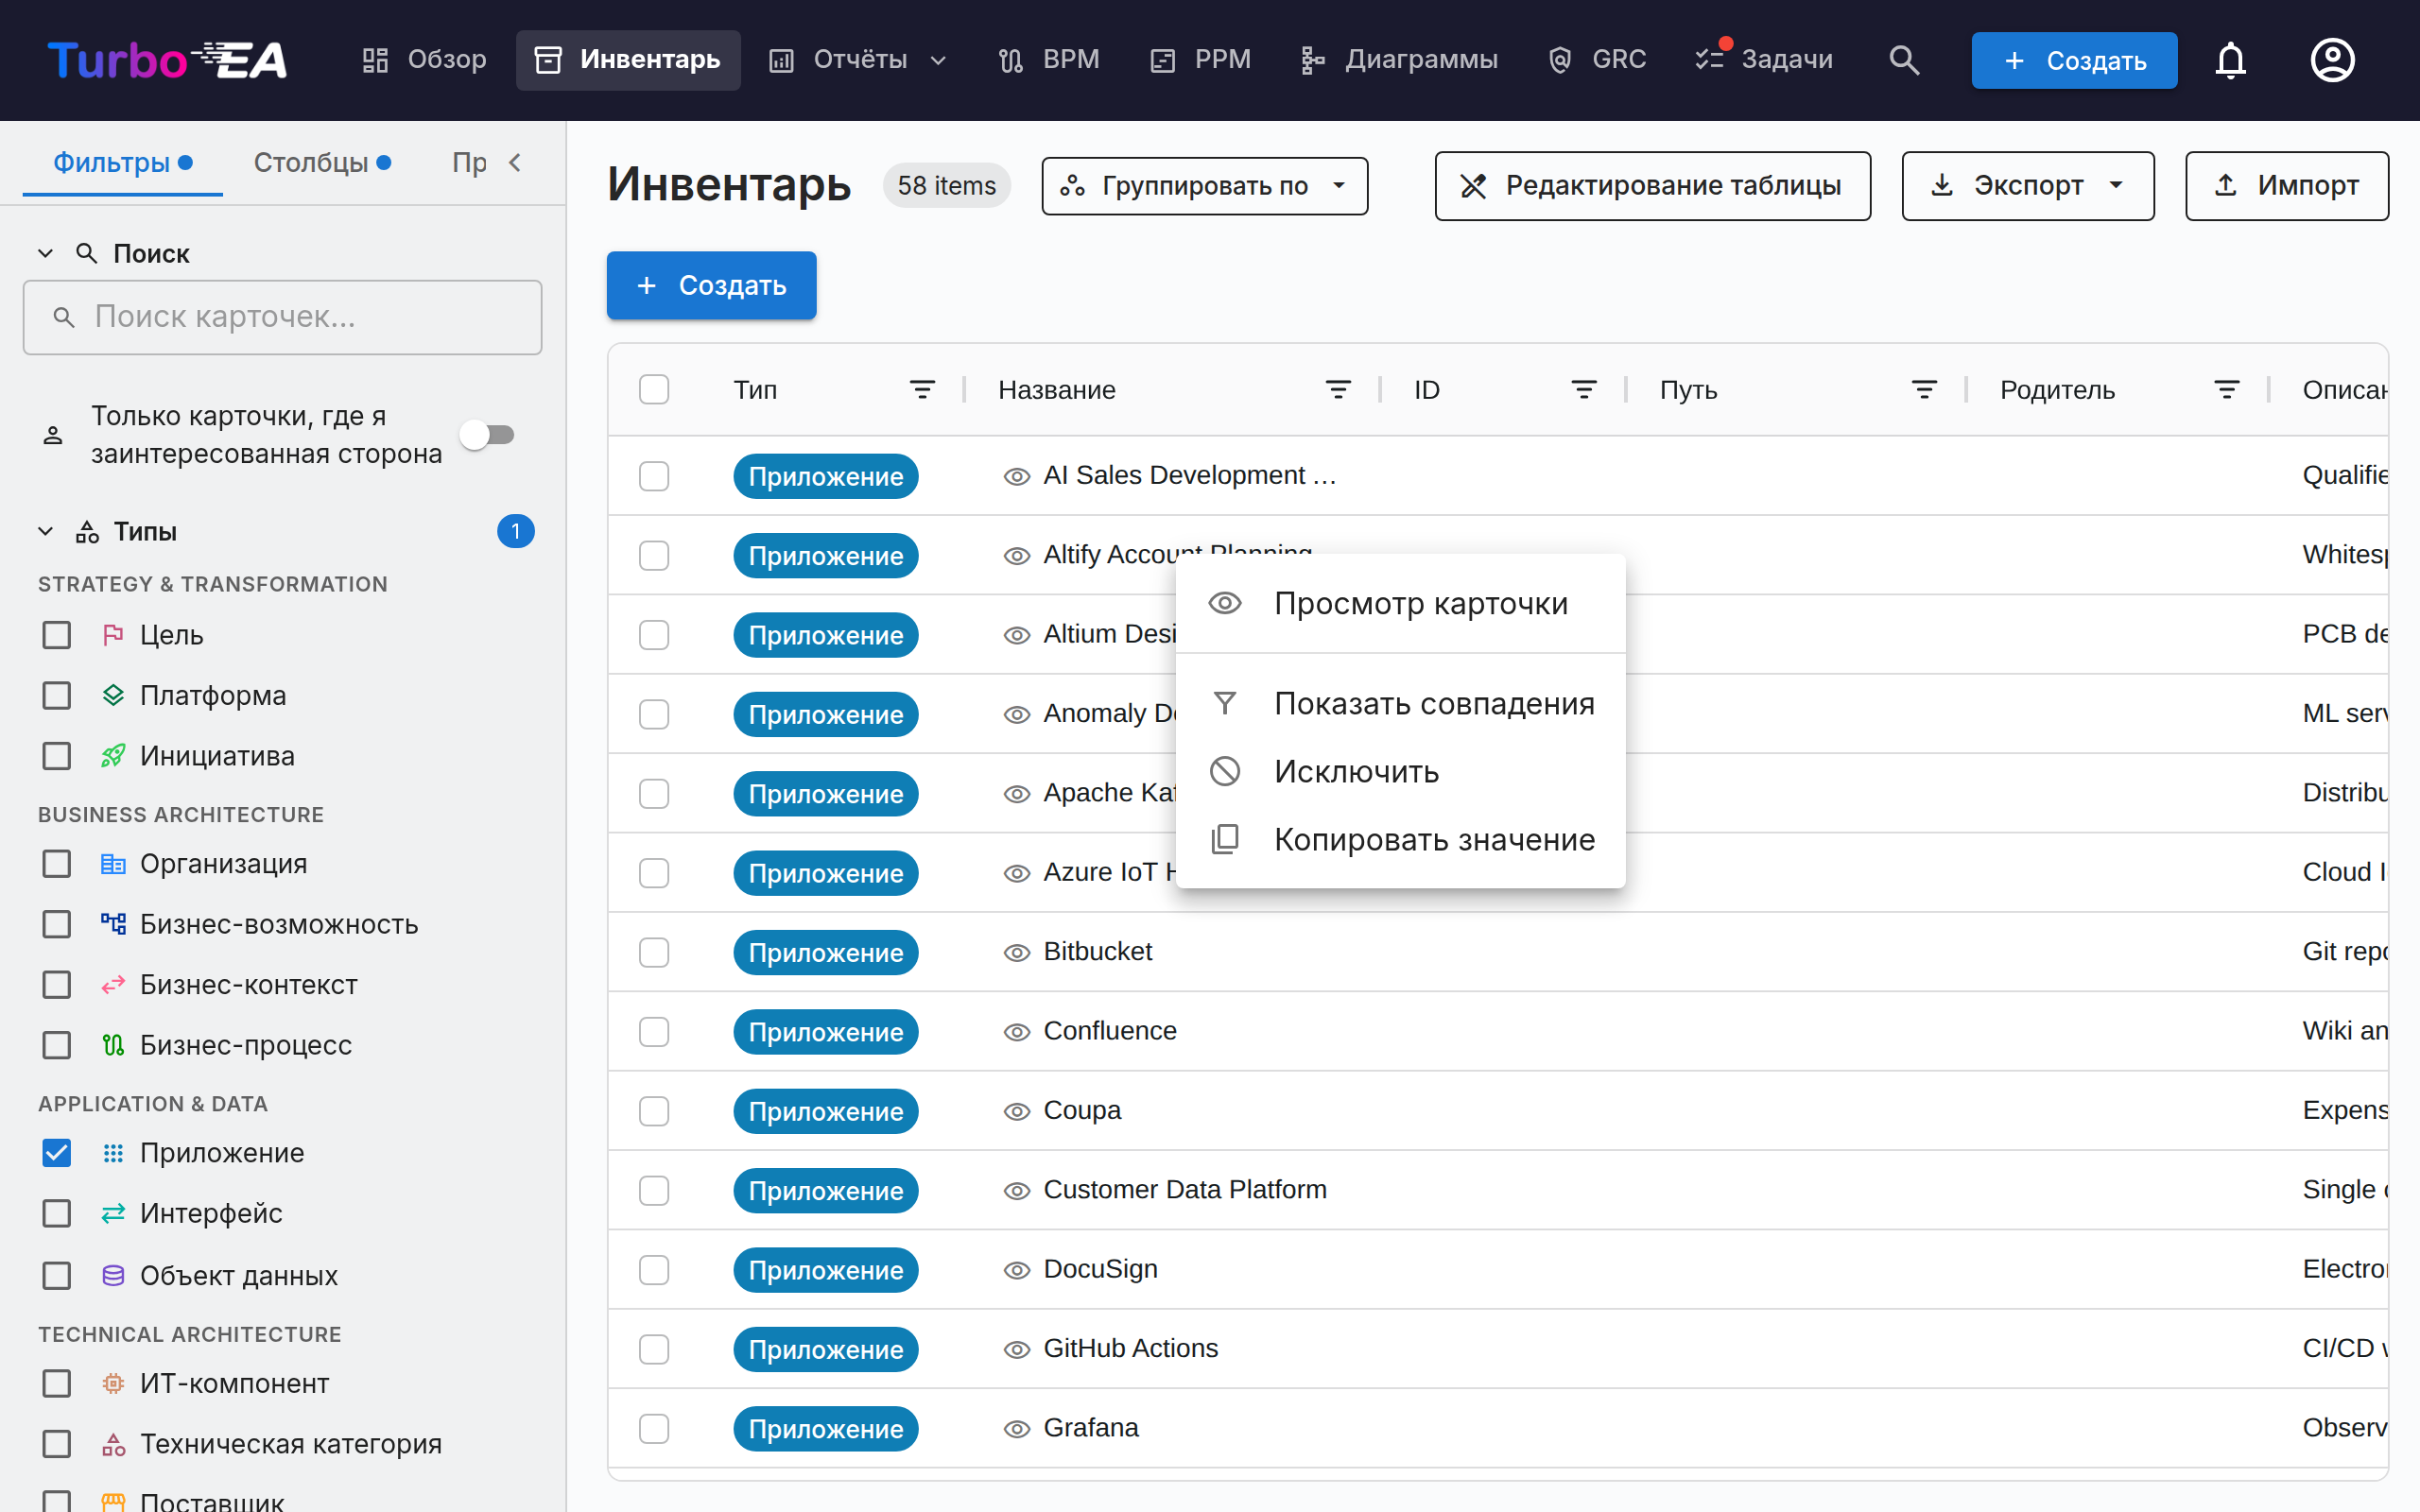Screen dimensions: 2420x1512
Task: Click the Импорт button
Action: tap(2286, 186)
